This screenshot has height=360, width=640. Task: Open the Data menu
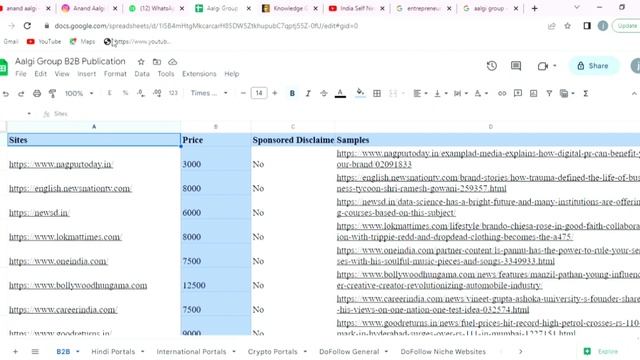pyautogui.click(x=142, y=74)
